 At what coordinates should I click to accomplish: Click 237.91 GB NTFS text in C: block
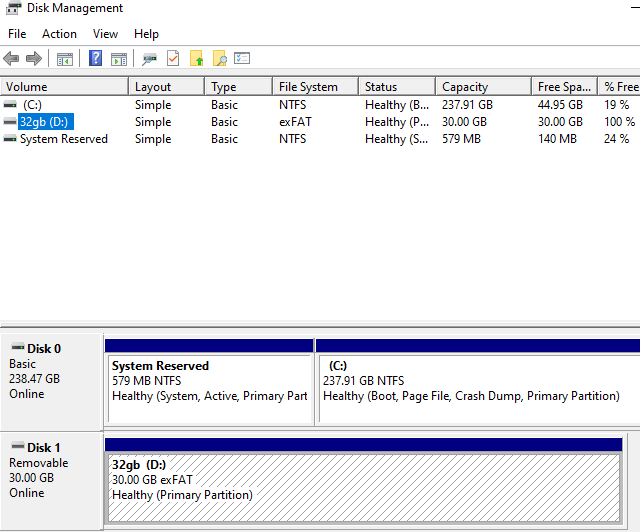tap(364, 381)
